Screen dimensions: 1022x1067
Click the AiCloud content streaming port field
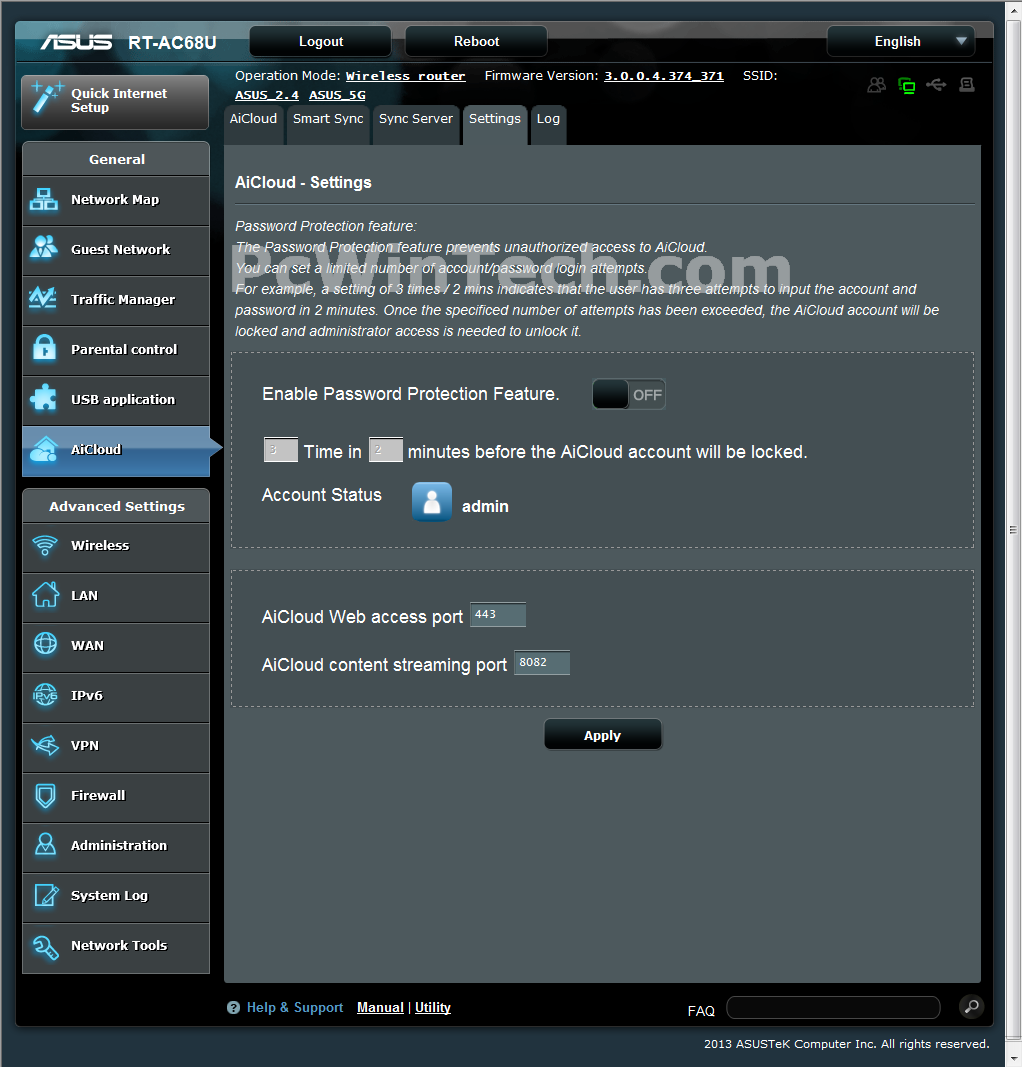tap(542, 663)
